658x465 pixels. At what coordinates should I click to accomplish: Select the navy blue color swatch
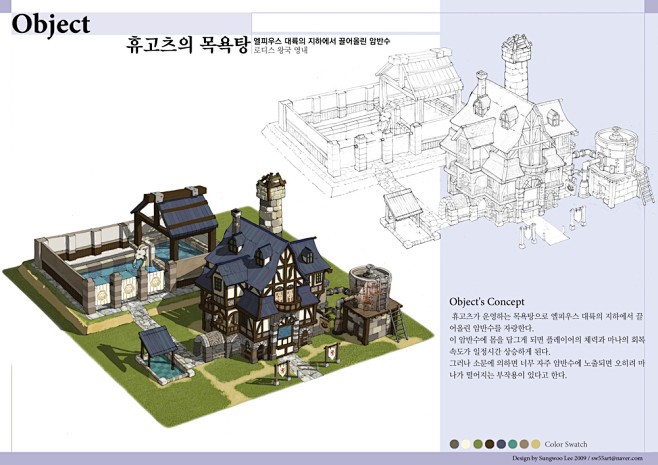point(501,443)
